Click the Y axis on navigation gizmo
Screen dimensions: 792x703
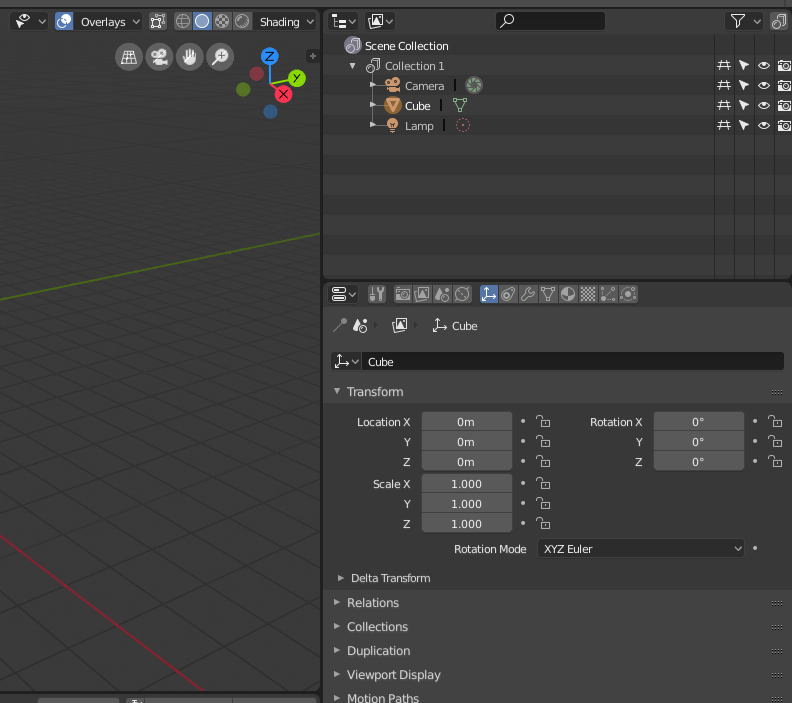pyautogui.click(x=297, y=78)
